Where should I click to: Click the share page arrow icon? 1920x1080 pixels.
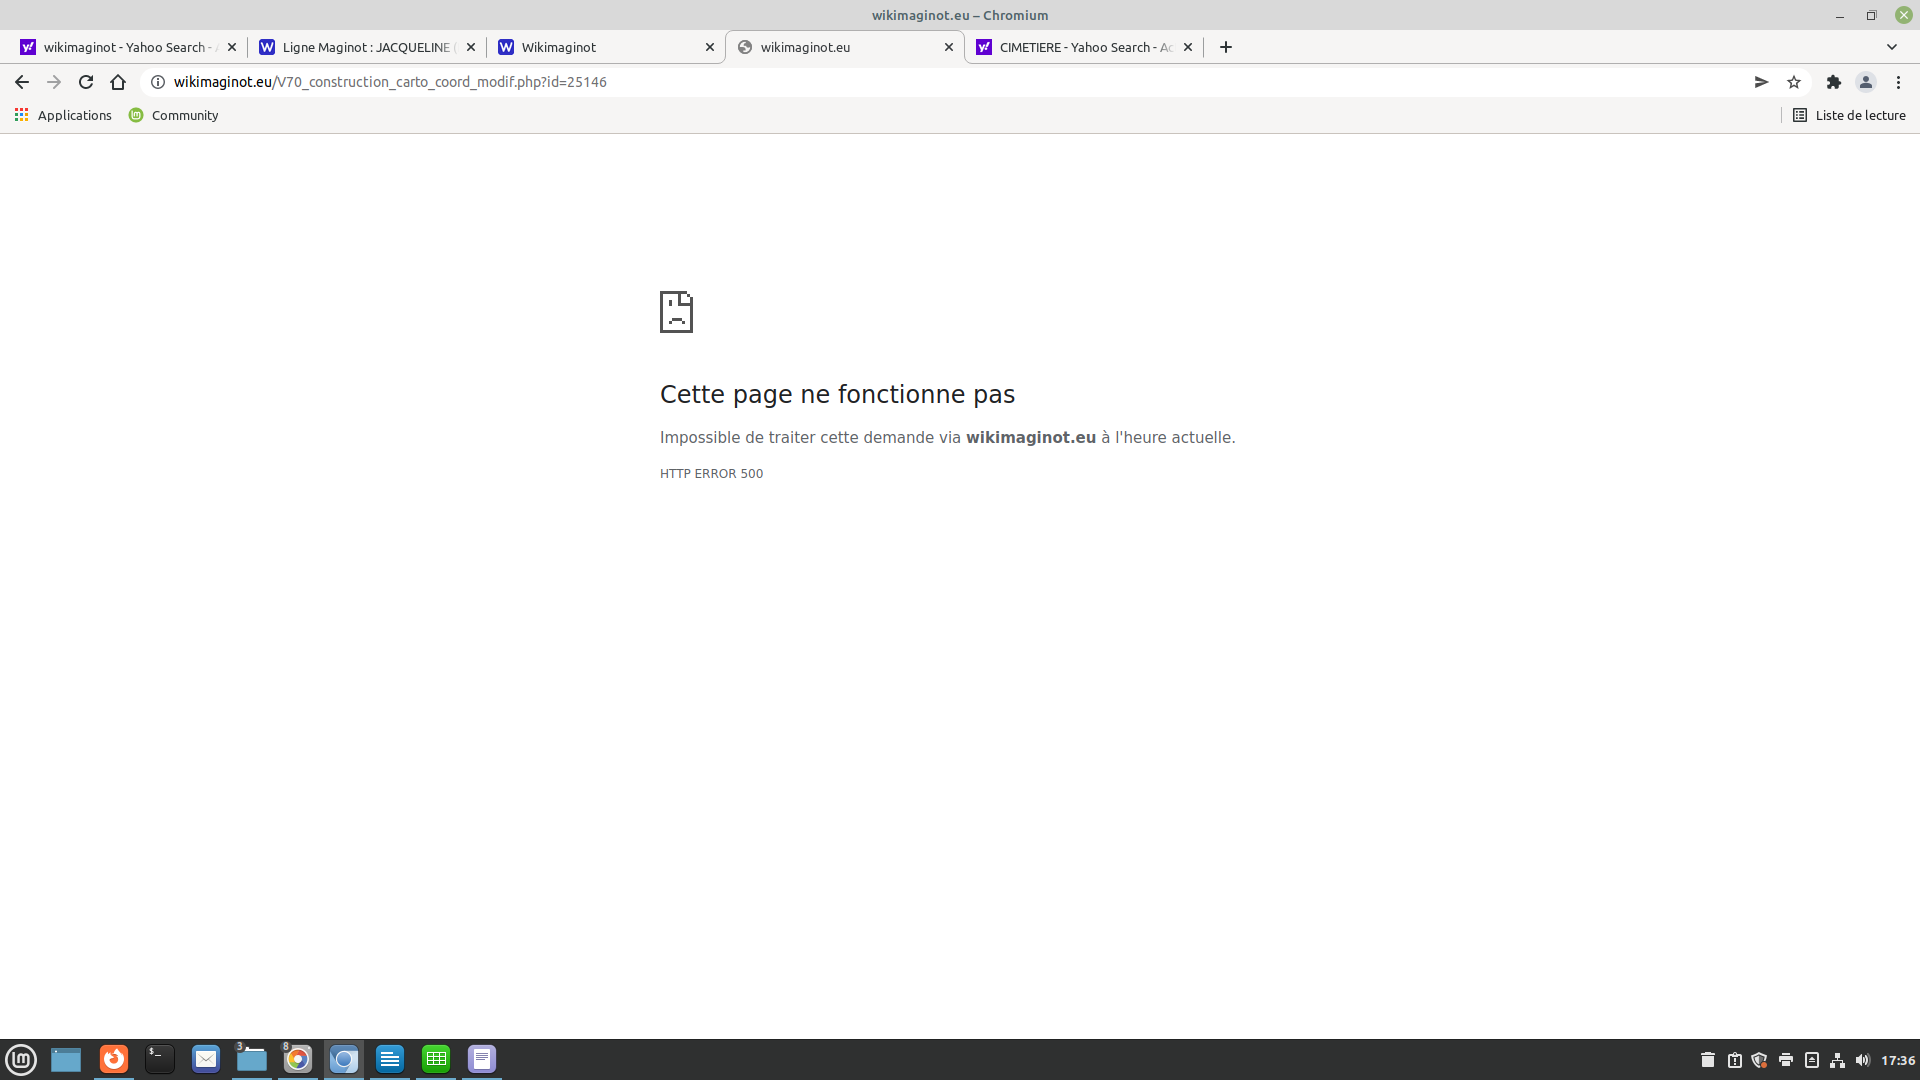click(x=1762, y=82)
